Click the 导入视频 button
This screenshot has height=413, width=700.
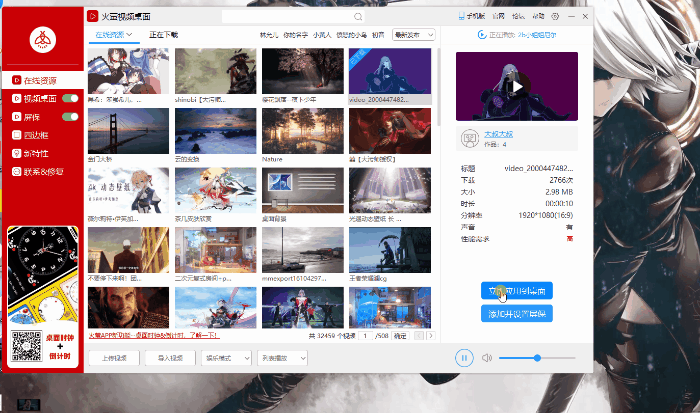tap(169, 358)
